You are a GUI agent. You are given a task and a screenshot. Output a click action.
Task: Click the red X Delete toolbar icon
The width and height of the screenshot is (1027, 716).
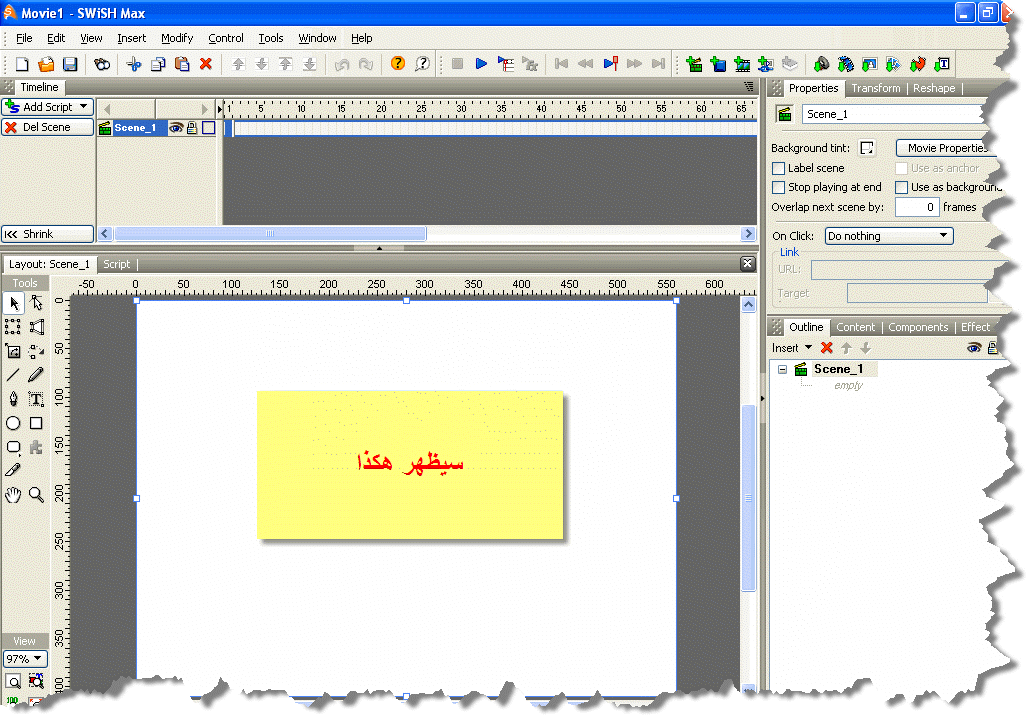click(206, 64)
